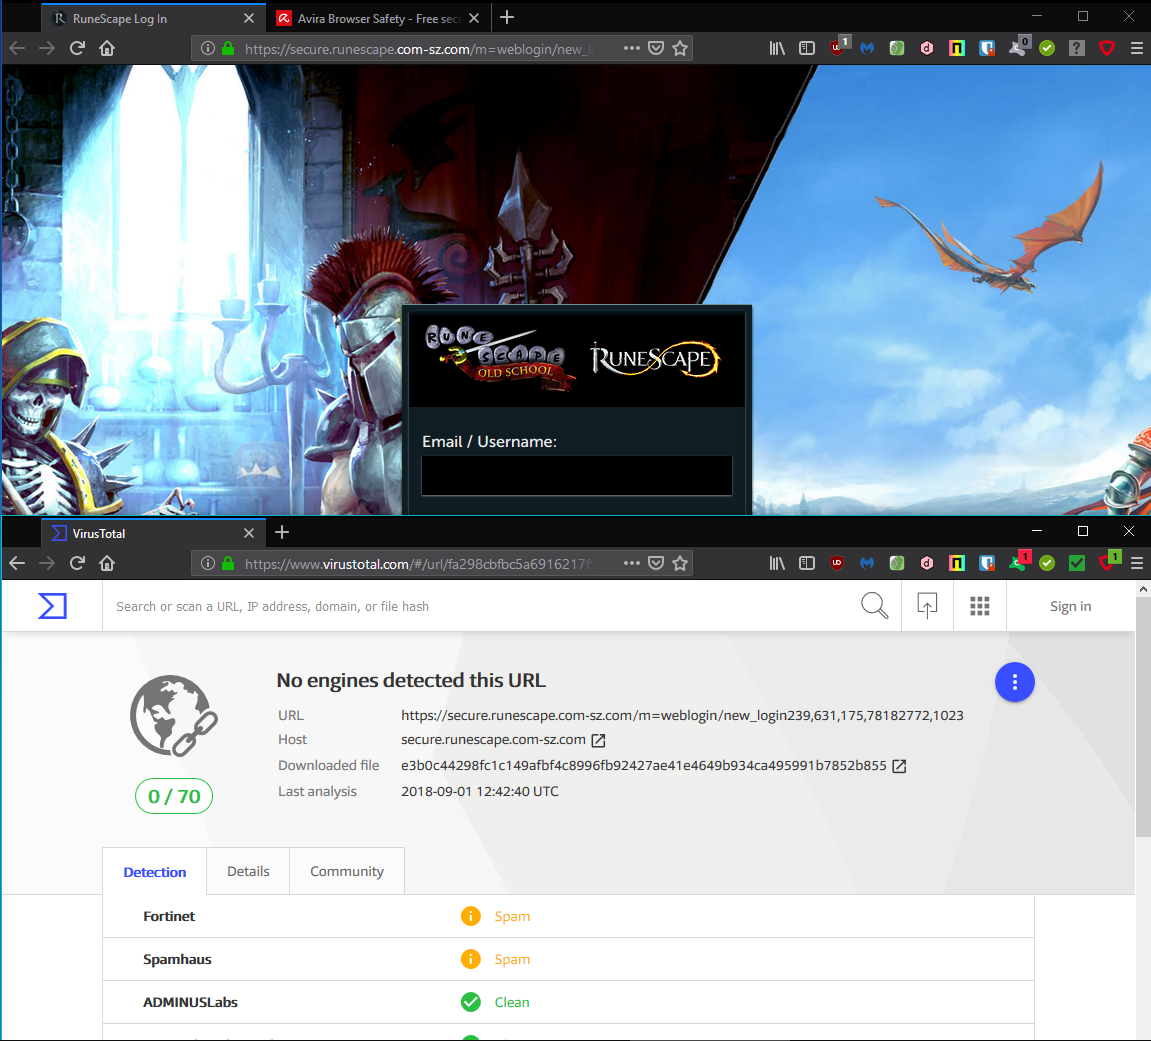Close the VirusTotal tab
The image size is (1151, 1041).
click(x=249, y=533)
